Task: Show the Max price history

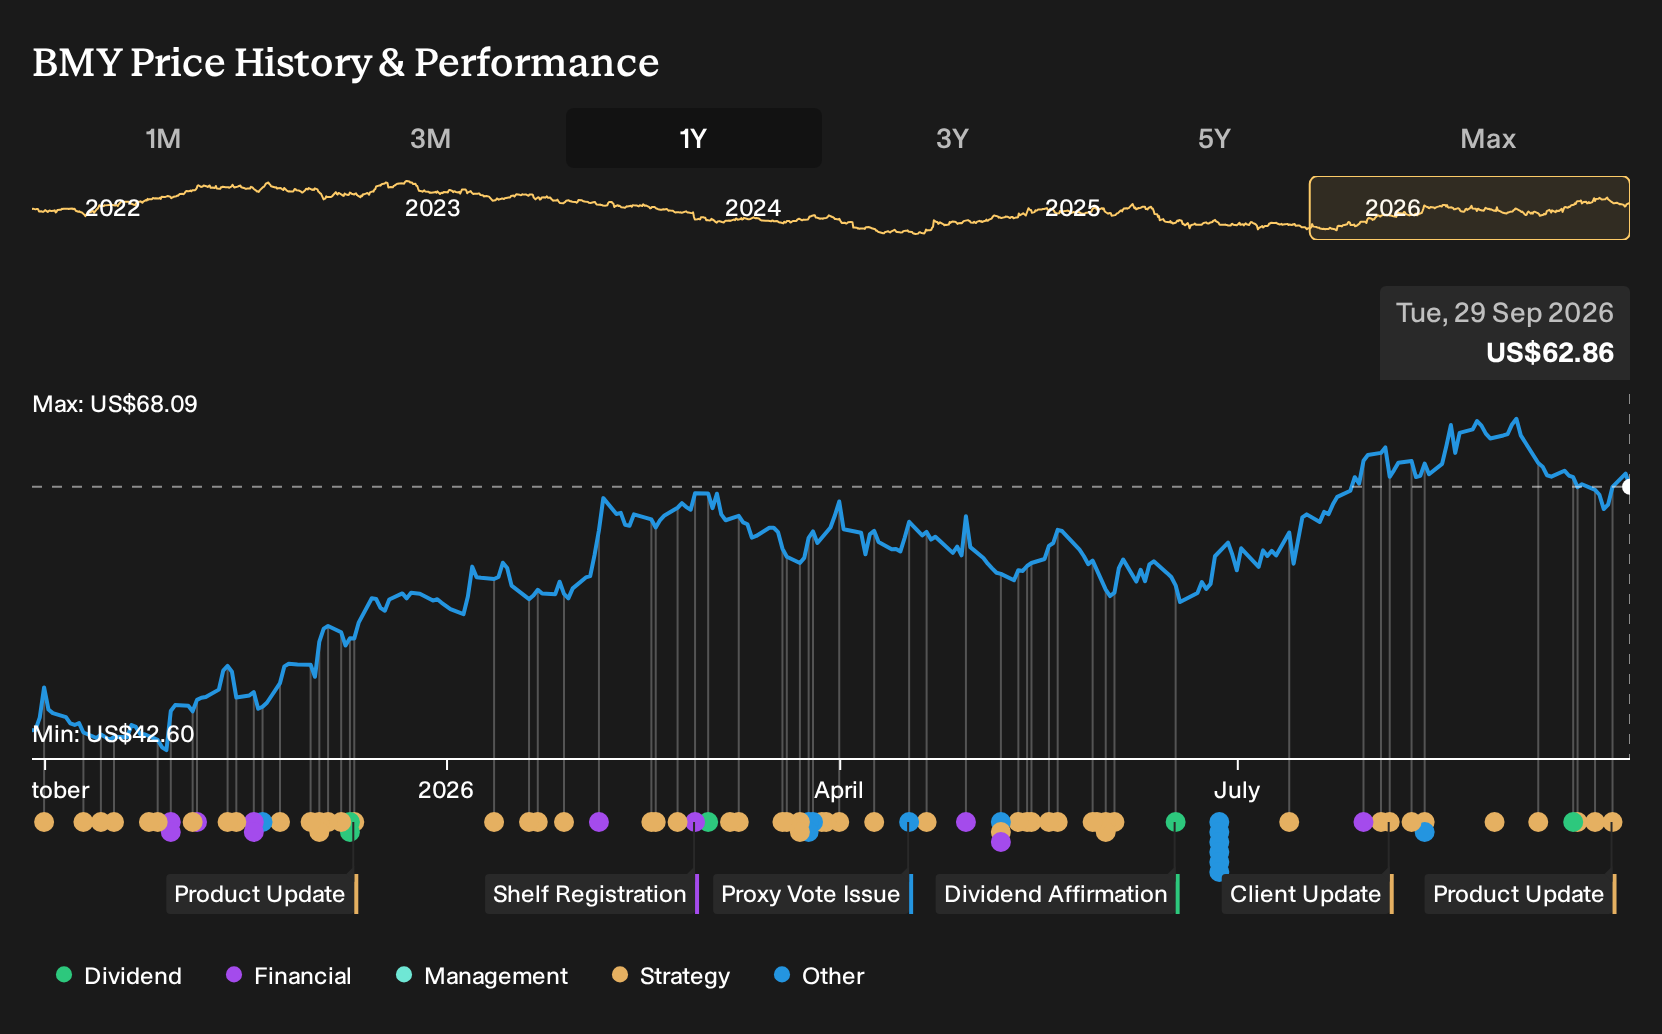Action: point(1488,138)
